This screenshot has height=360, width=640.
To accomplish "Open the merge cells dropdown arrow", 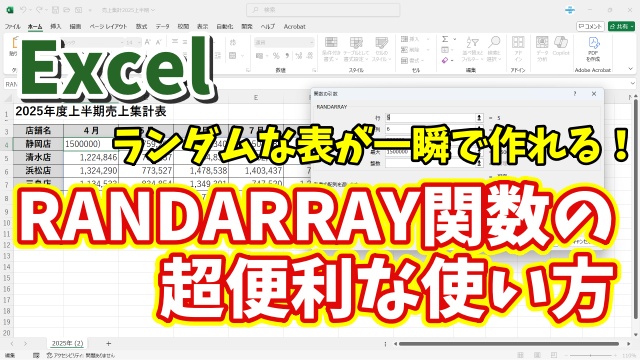I will pyautogui.click(x=242, y=56).
